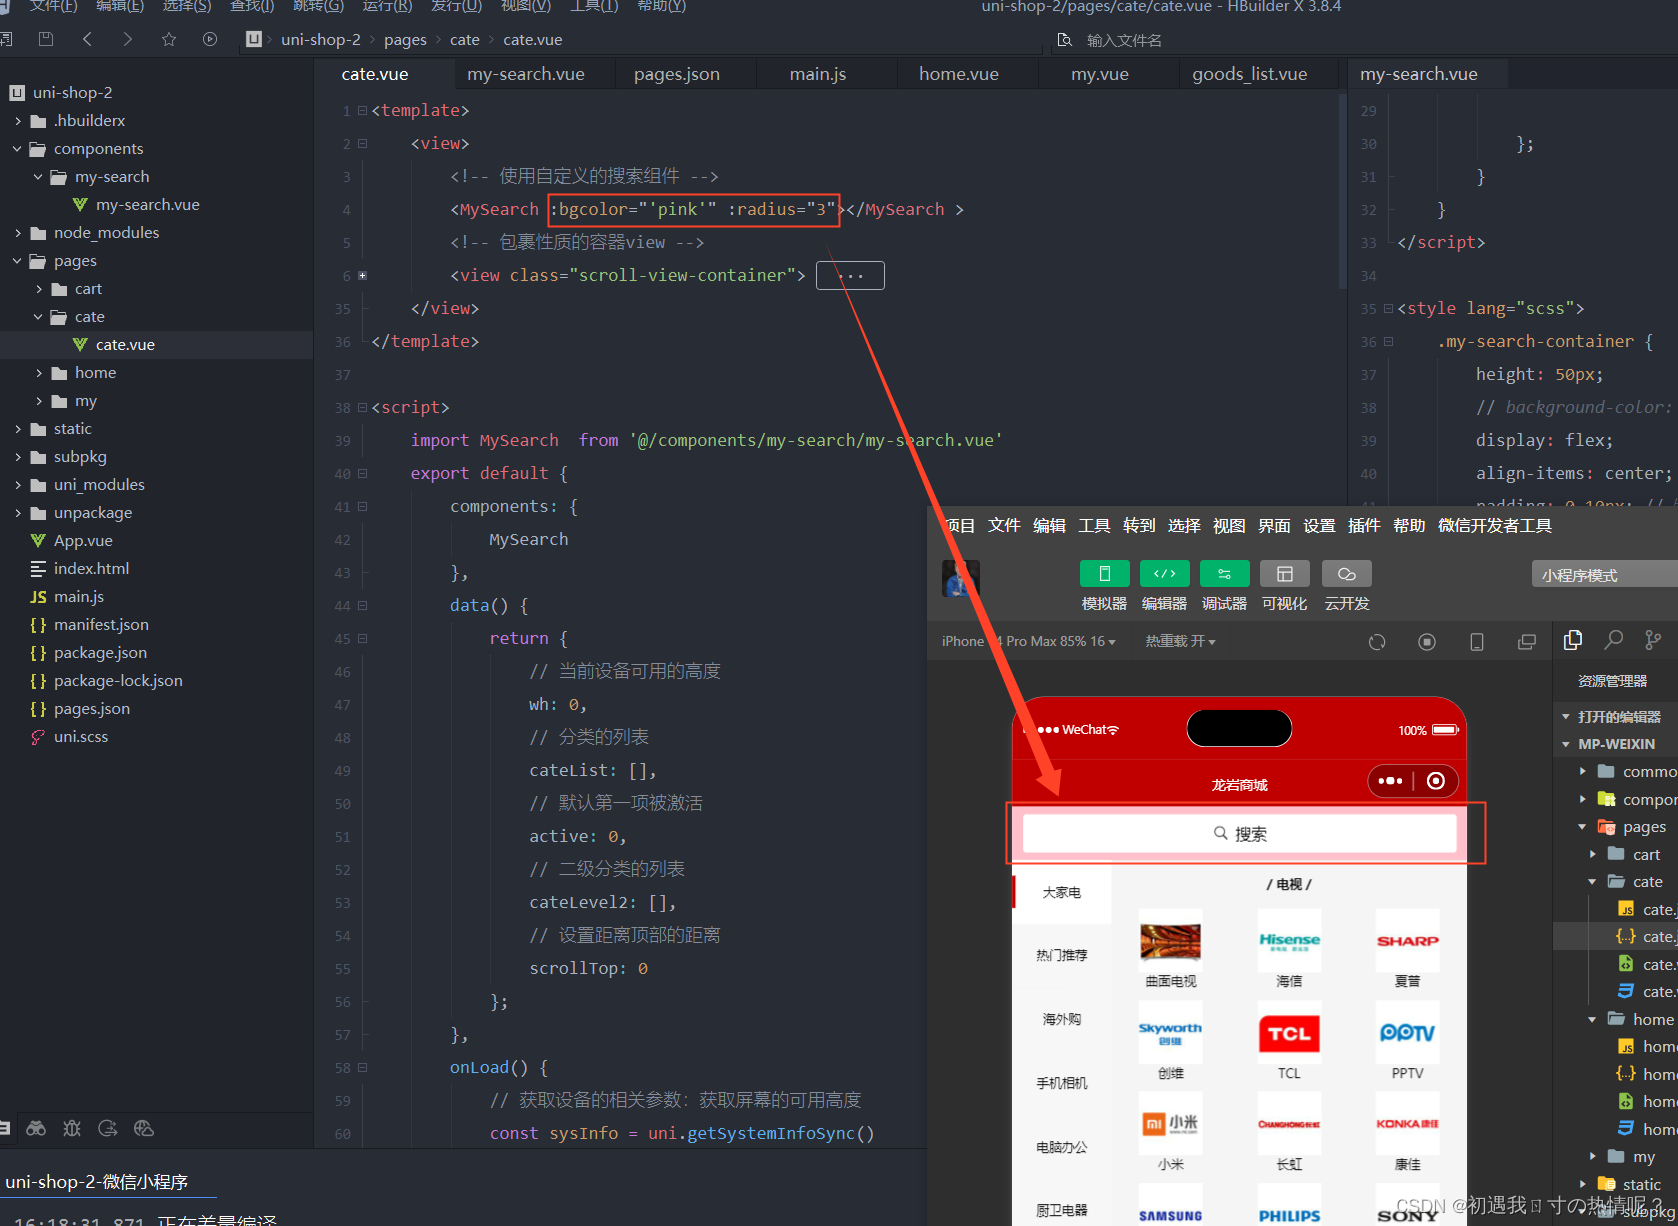
Task: Click the pages breadcrumb in path bar
Action: [x=405, y=40]
